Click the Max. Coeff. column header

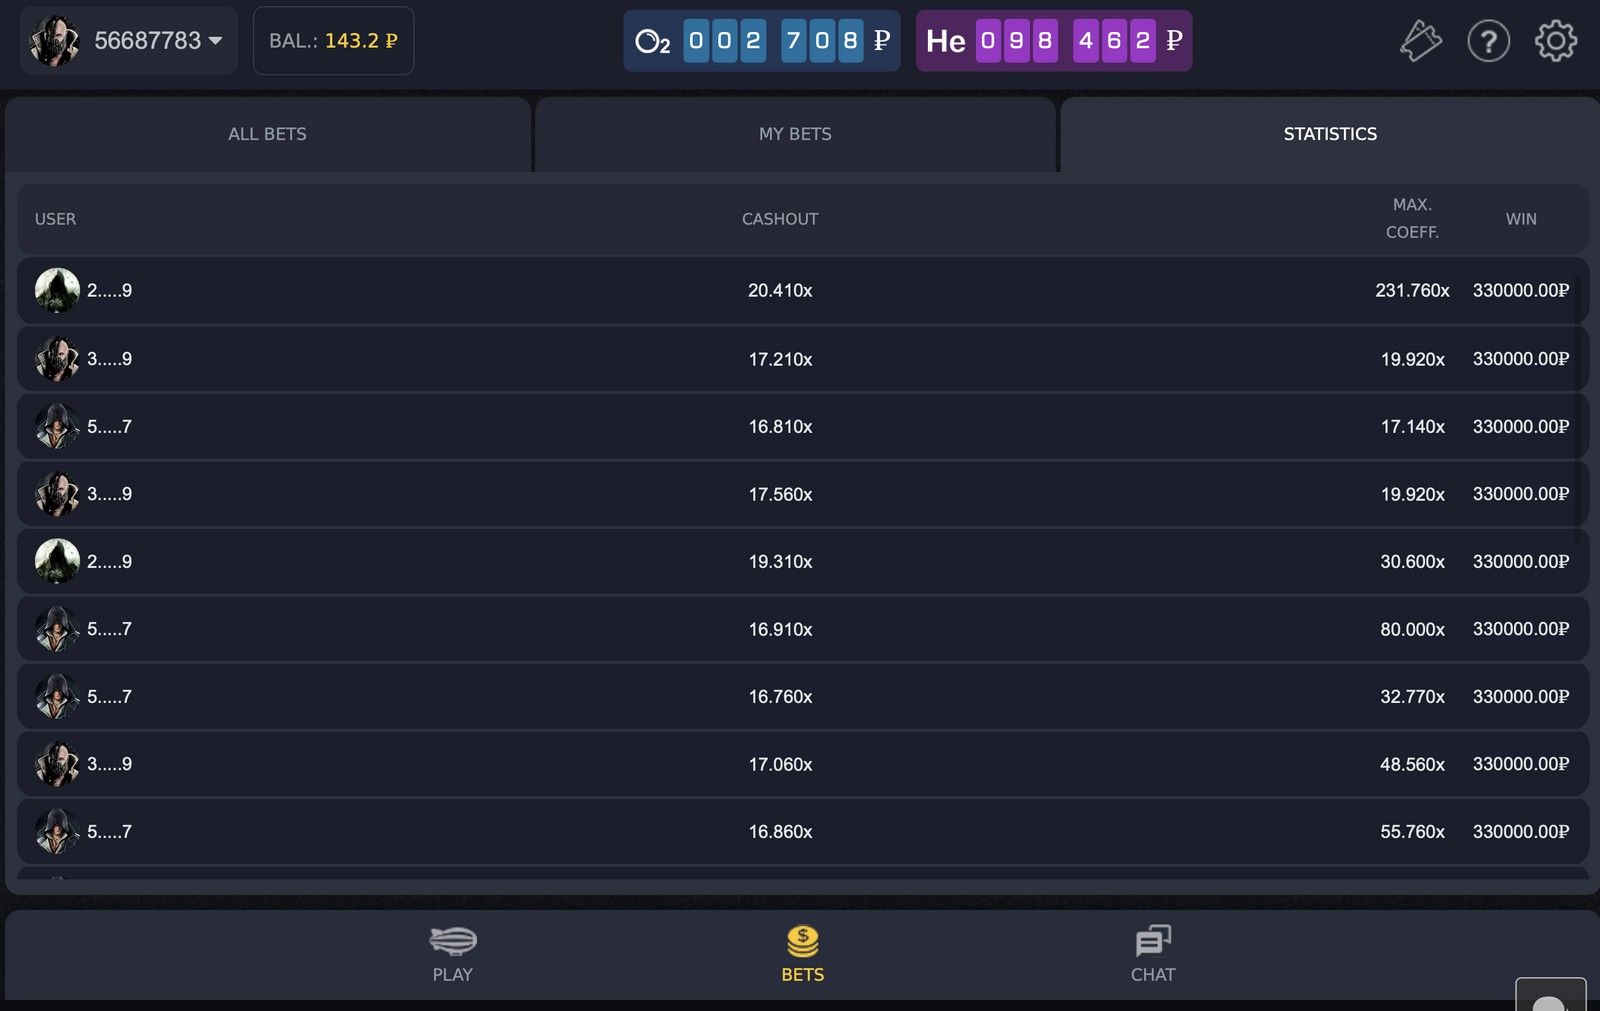[1412, 218]
